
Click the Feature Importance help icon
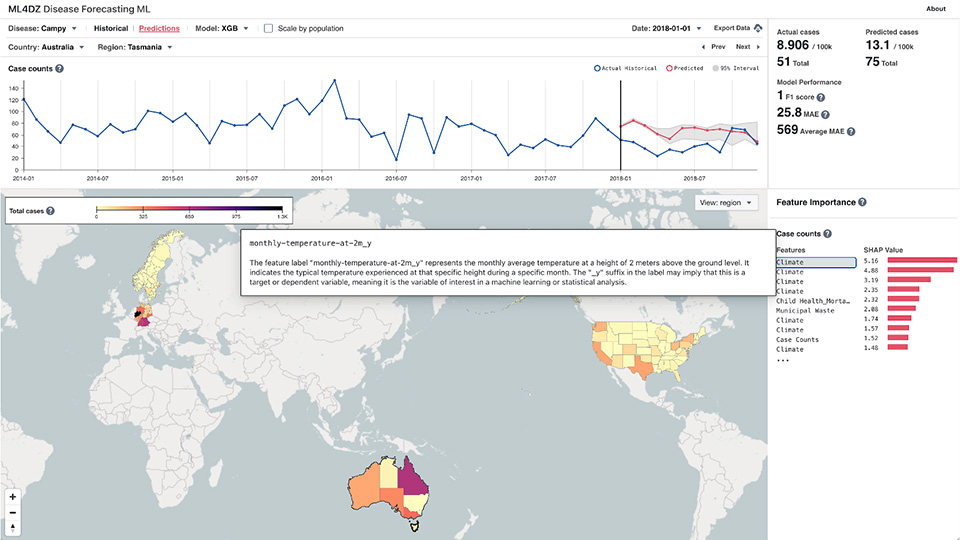click(862, 202)
